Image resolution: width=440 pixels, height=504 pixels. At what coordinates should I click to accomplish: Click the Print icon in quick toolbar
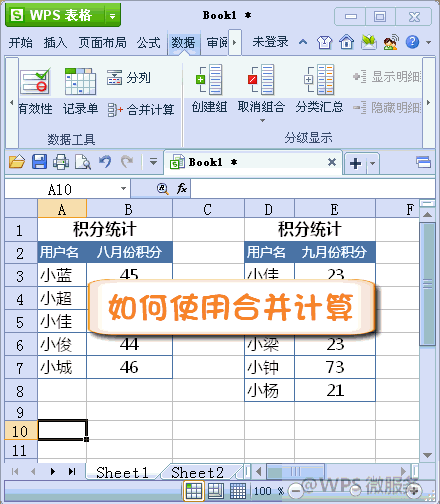tap(61, 162)
